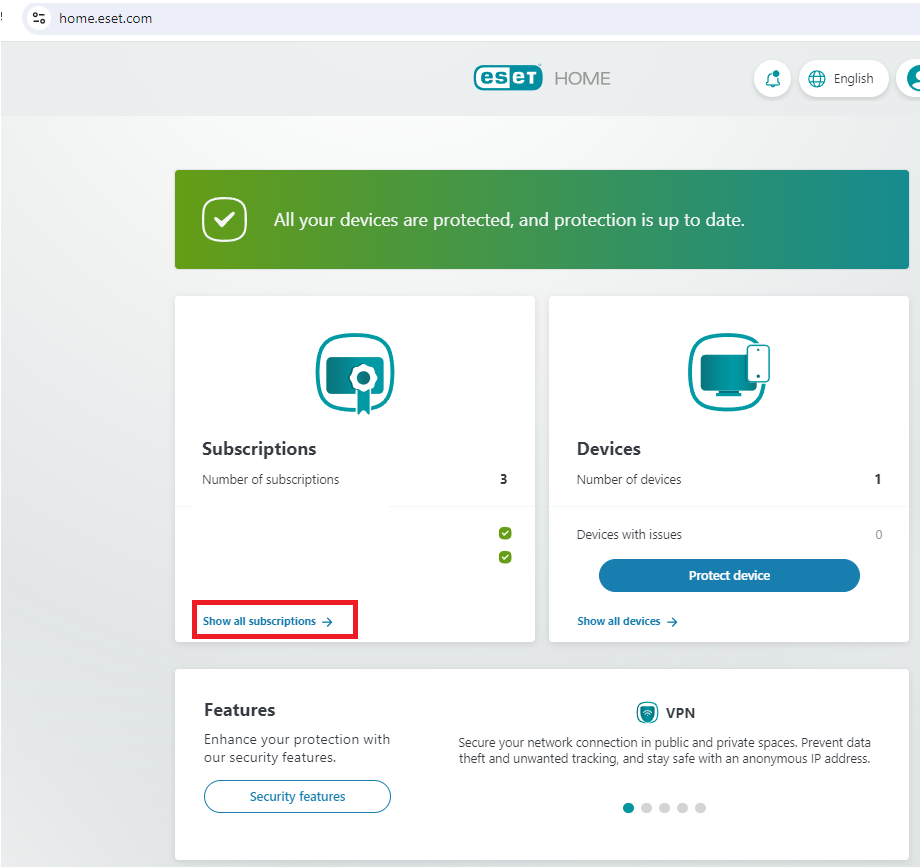
Task: Click the upper green subscription status check
Action: point(505,533)
